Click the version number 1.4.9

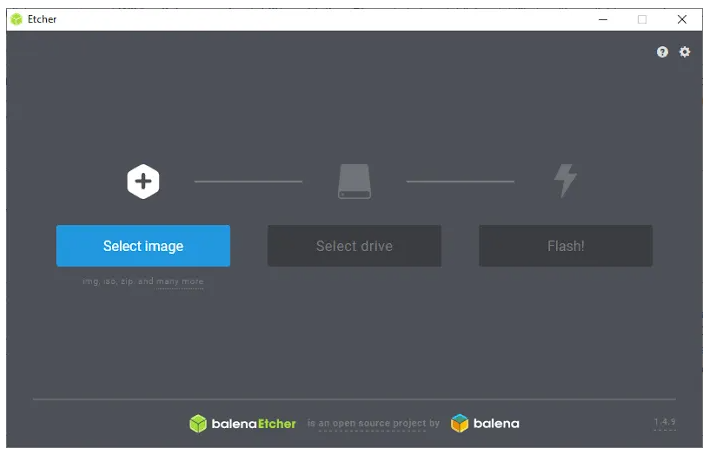(x=664, y=422)
